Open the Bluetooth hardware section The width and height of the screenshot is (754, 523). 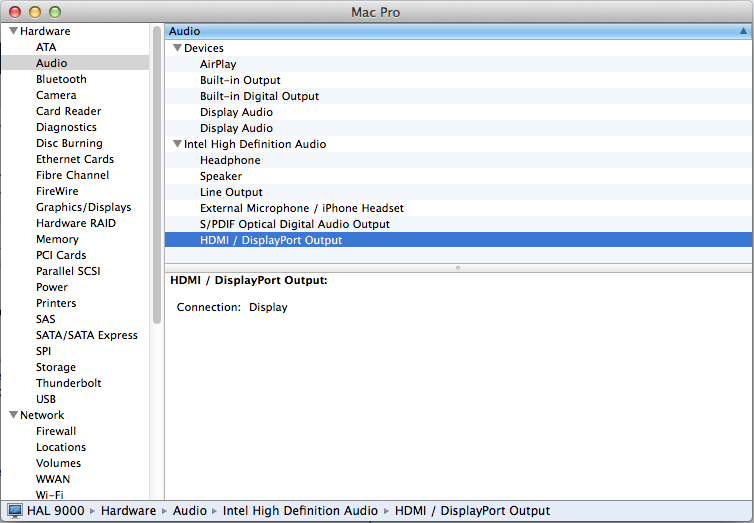[61, 79]
